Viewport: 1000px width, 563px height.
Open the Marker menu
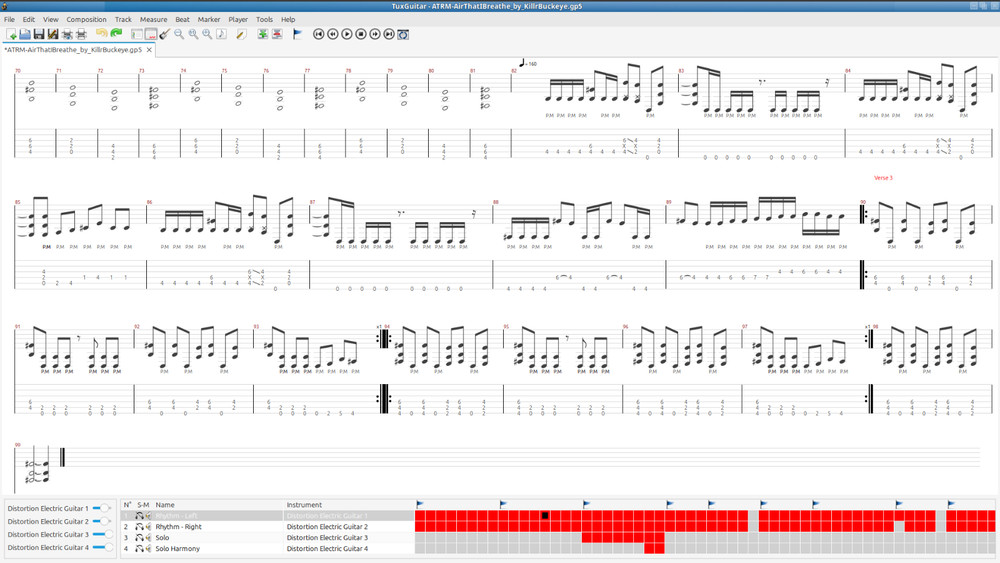click(x=209, y=19)
